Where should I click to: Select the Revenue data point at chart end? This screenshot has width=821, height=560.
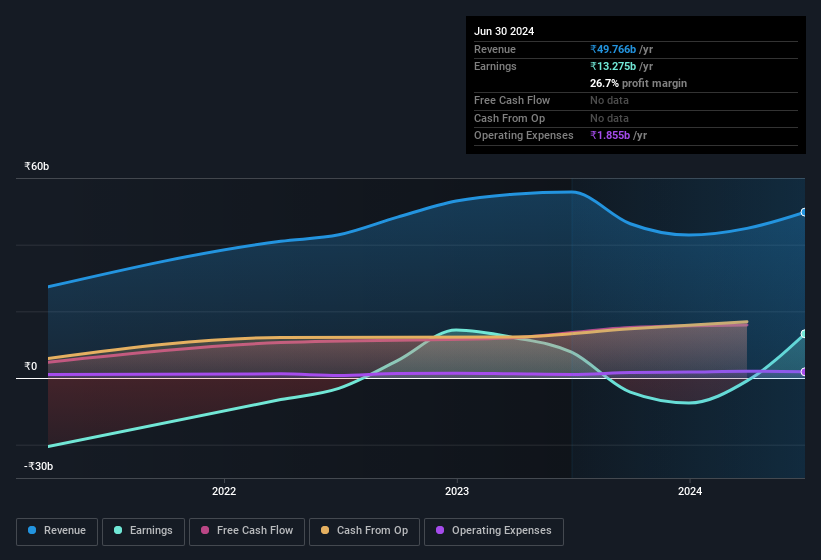804,212
